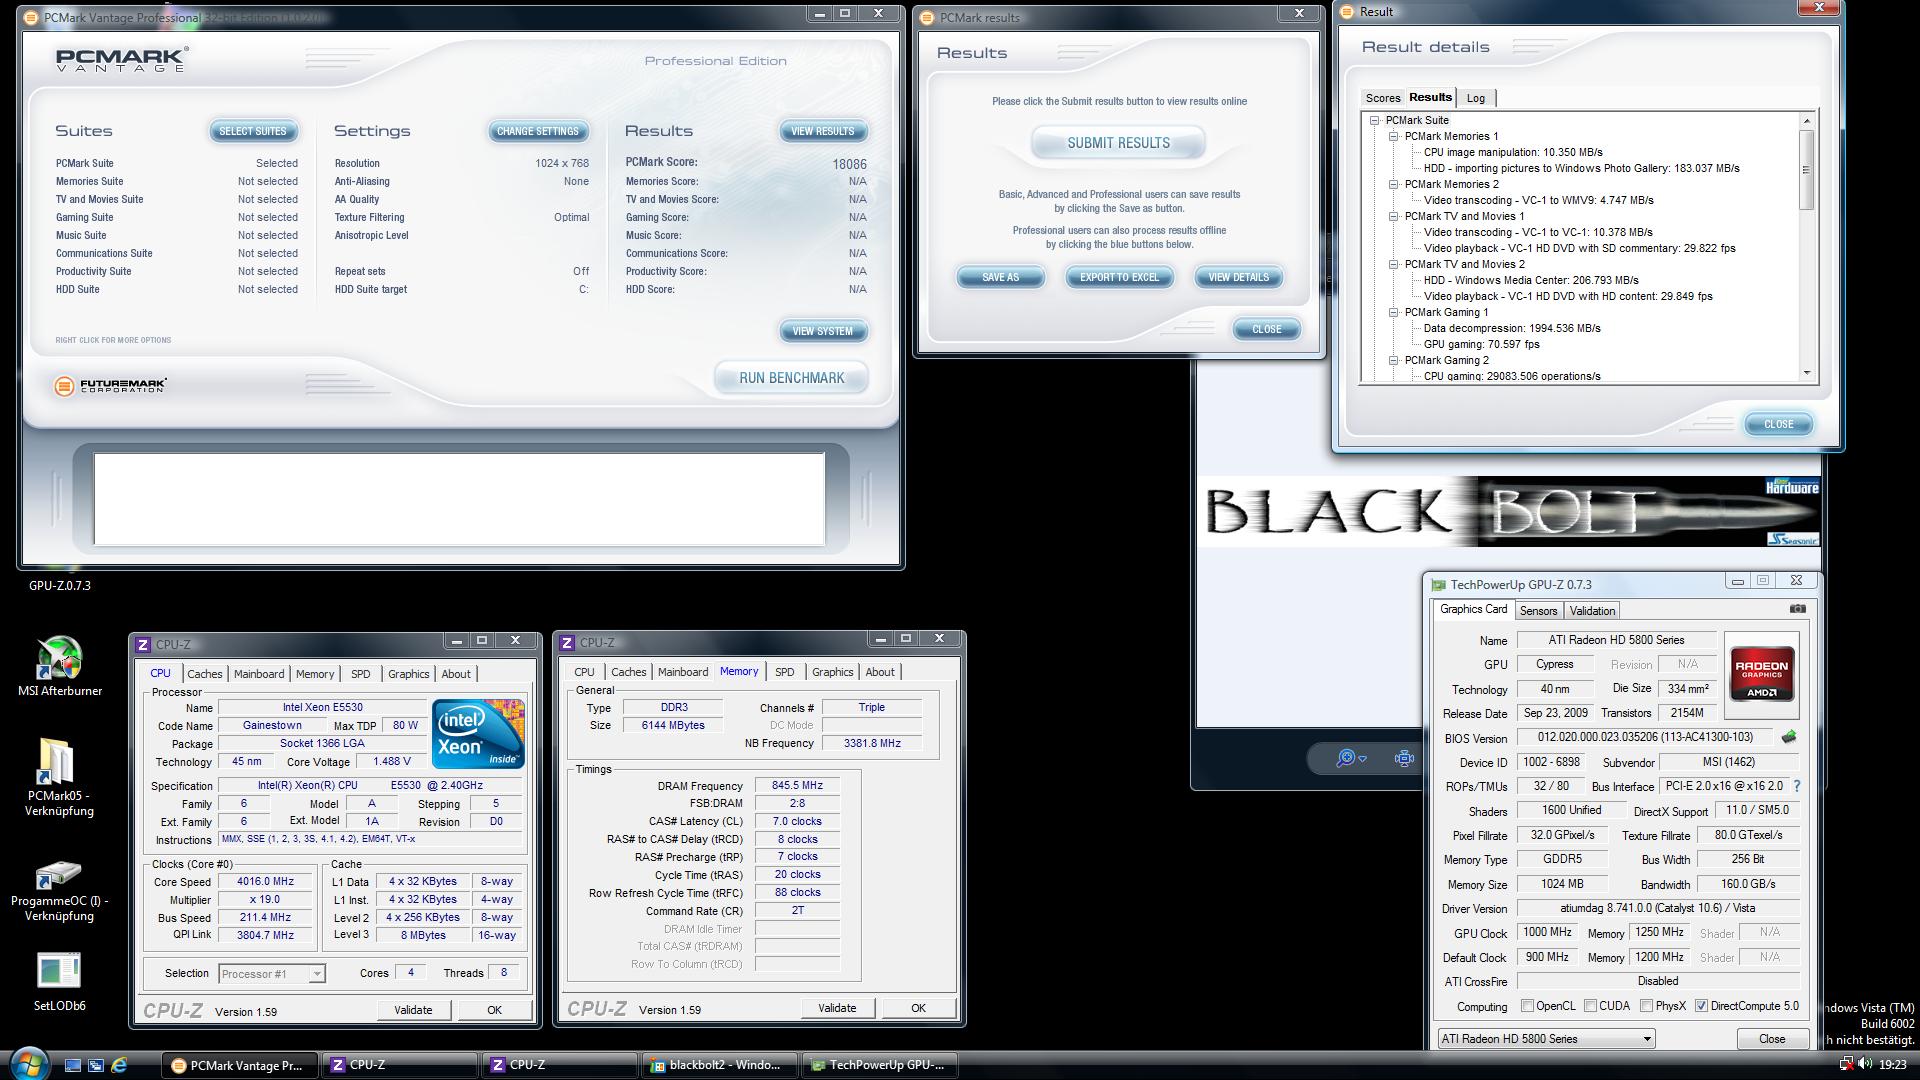
Task: Uncheck the DirectCompute 5.0 checkbox
Action: (x=1701, y=1006)
